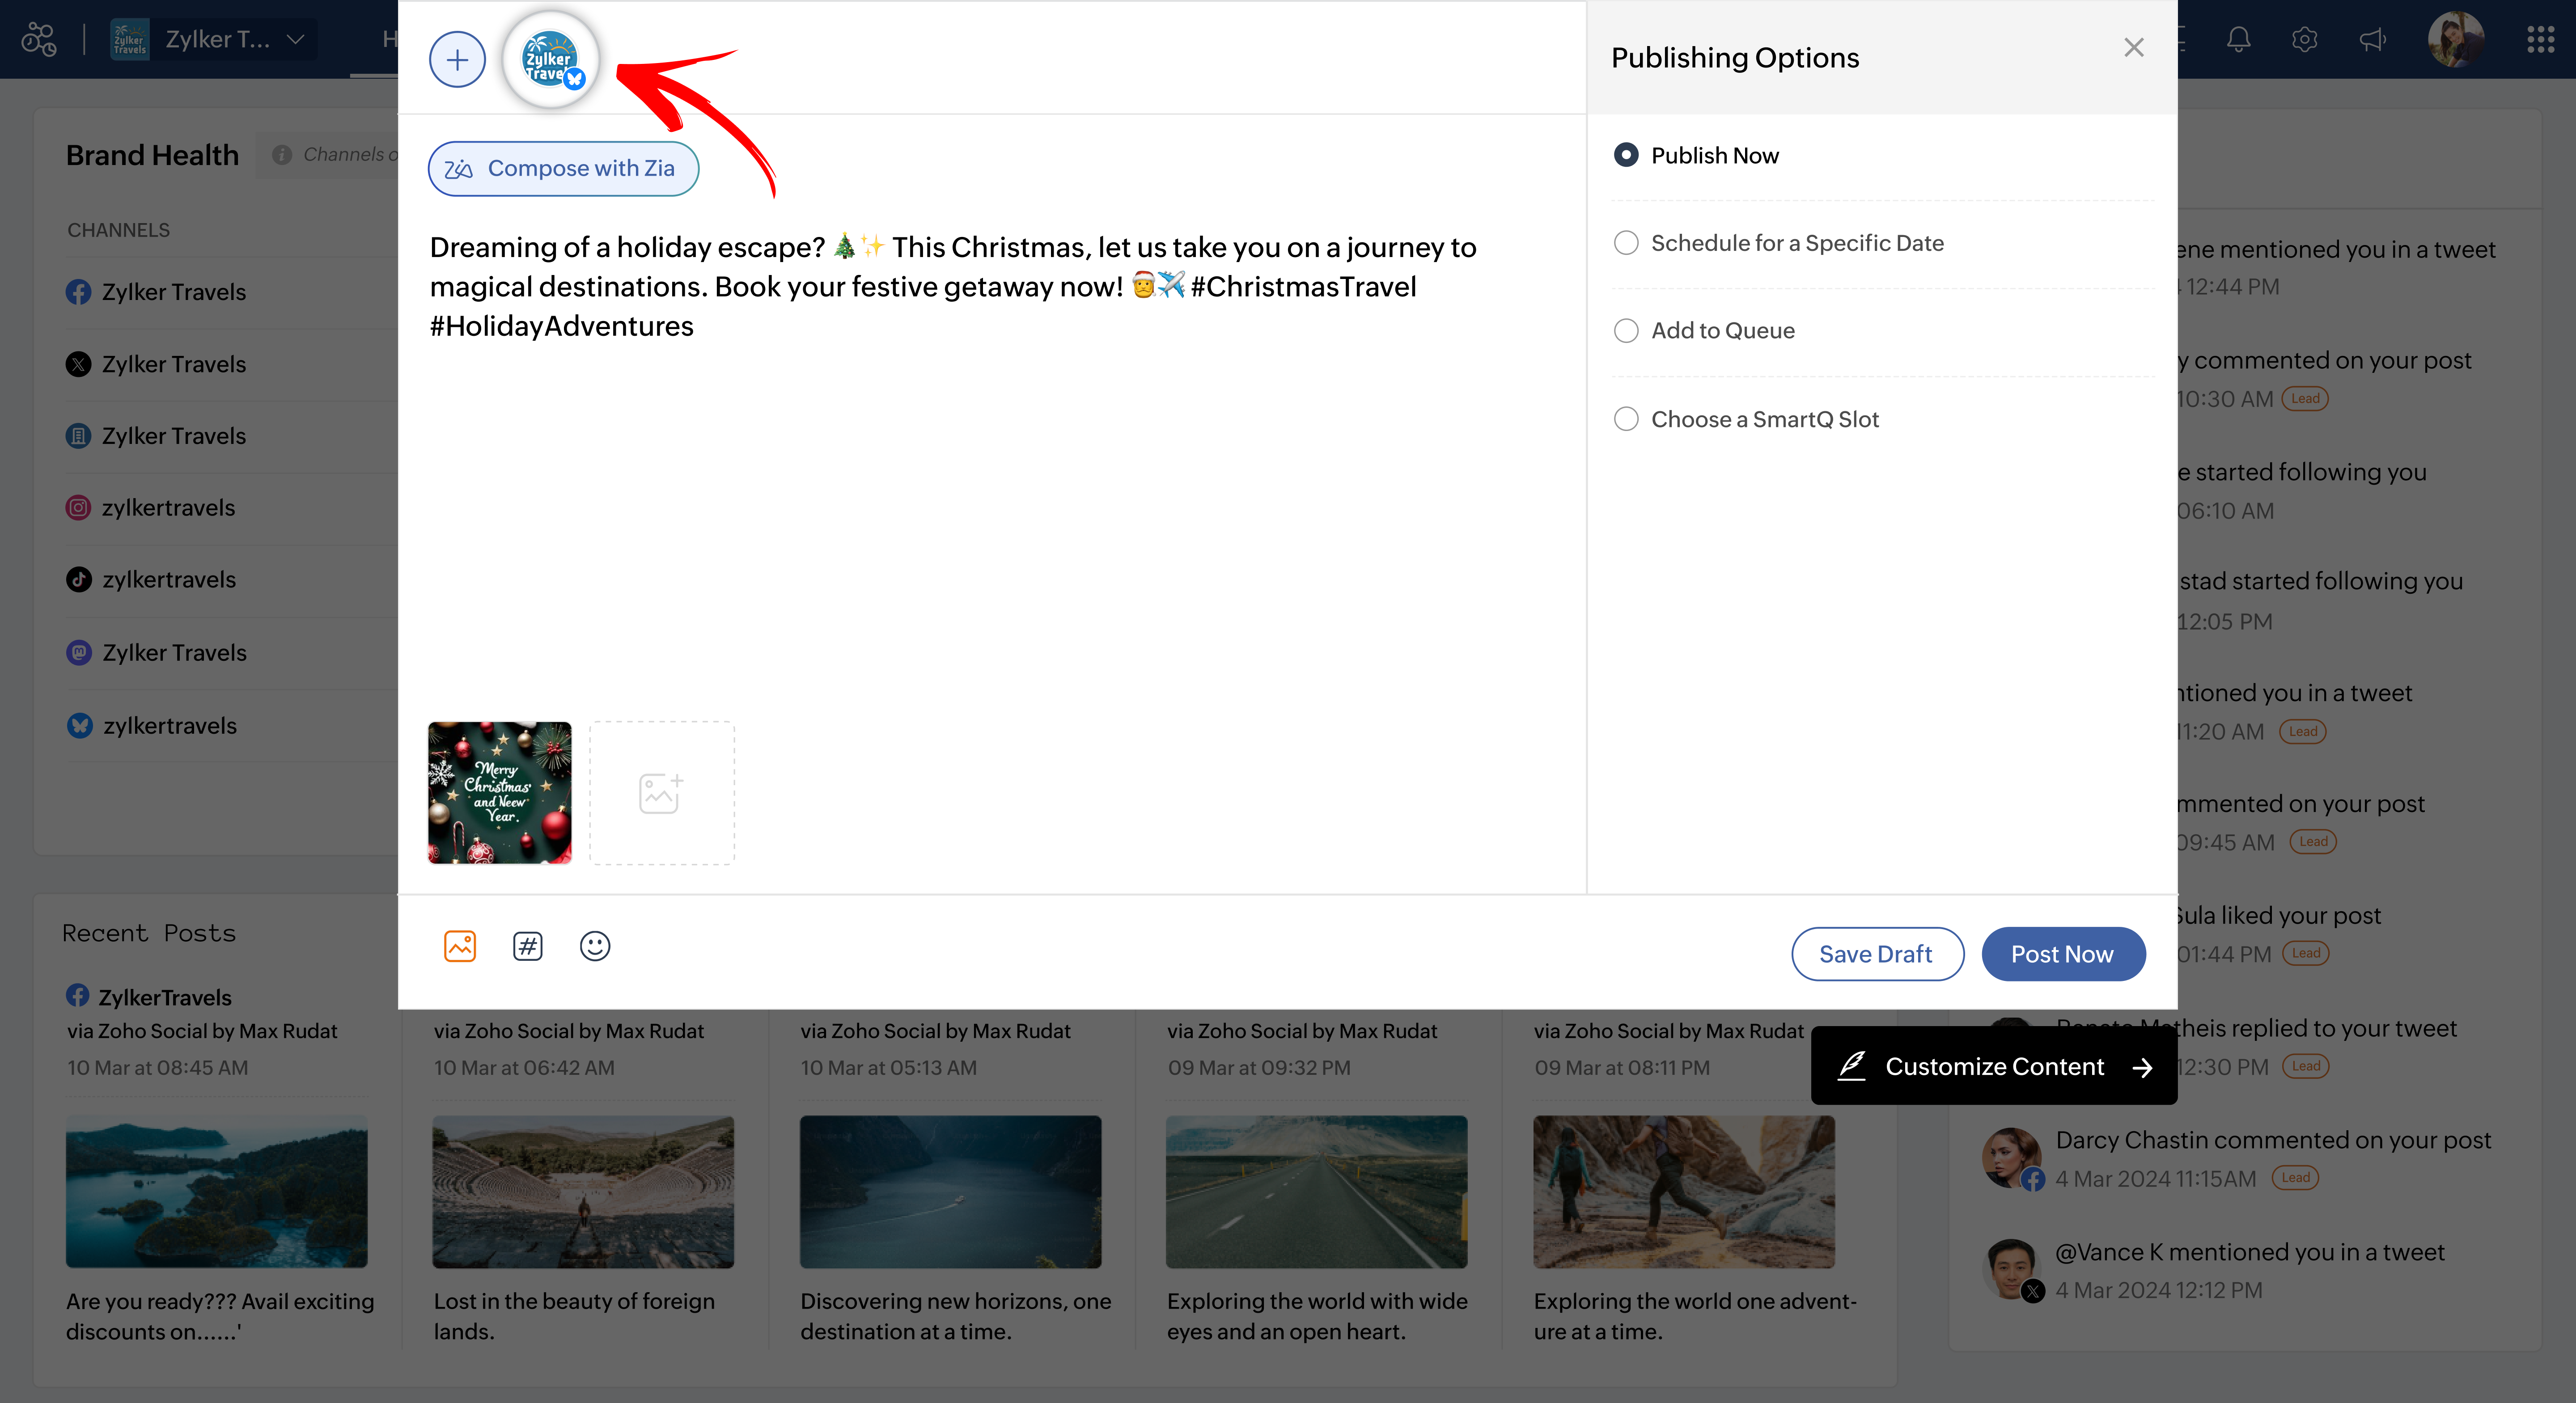The width and height of the screenshot is (2576, 1403).
Task: Click the add channel plus icon
Action: (457, 60)
